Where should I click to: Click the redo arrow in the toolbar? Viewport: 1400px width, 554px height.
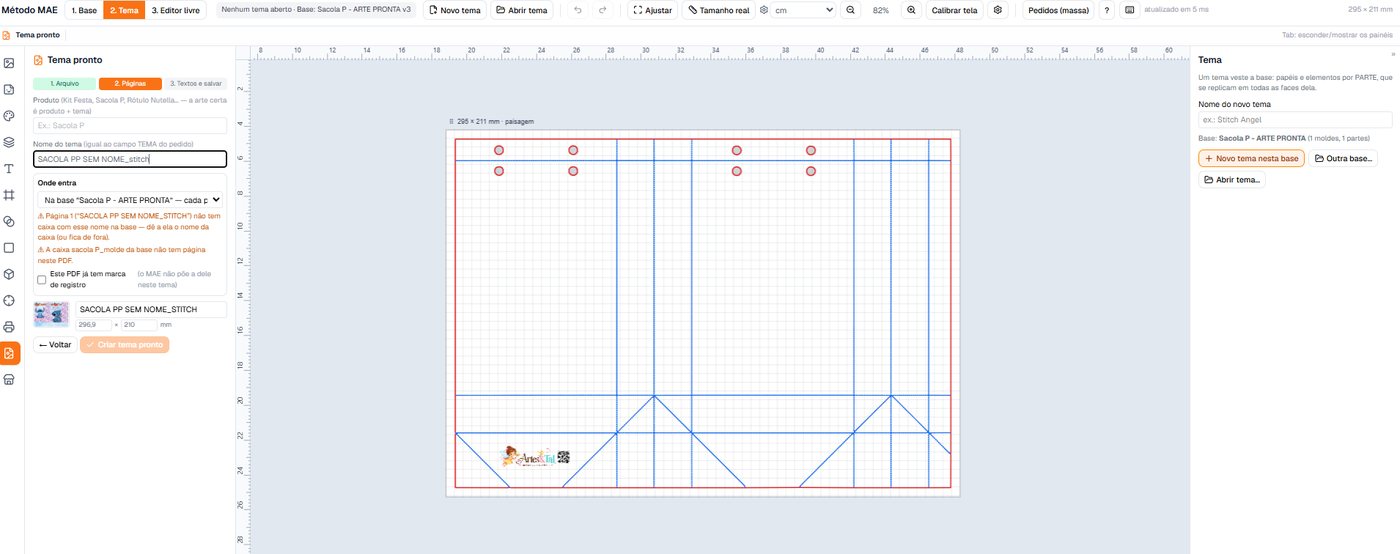click(x=602, y=10)
